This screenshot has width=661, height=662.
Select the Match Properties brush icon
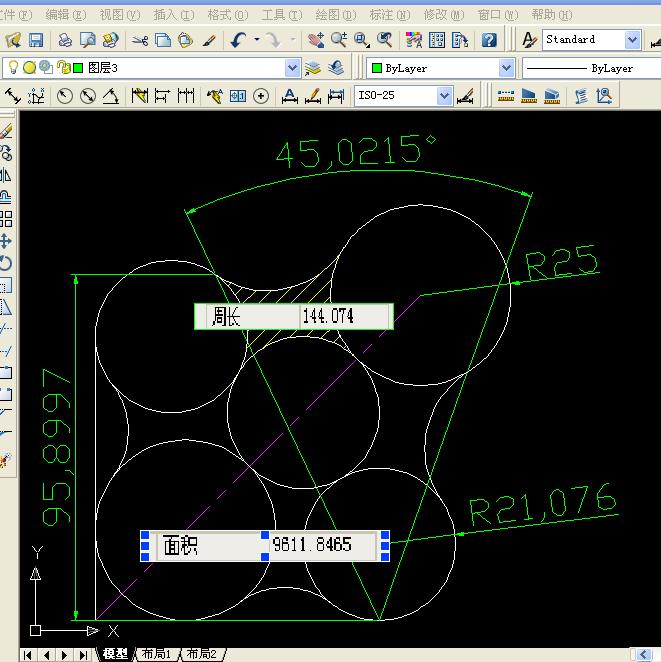pyautogui.click(x=209, y=41)
